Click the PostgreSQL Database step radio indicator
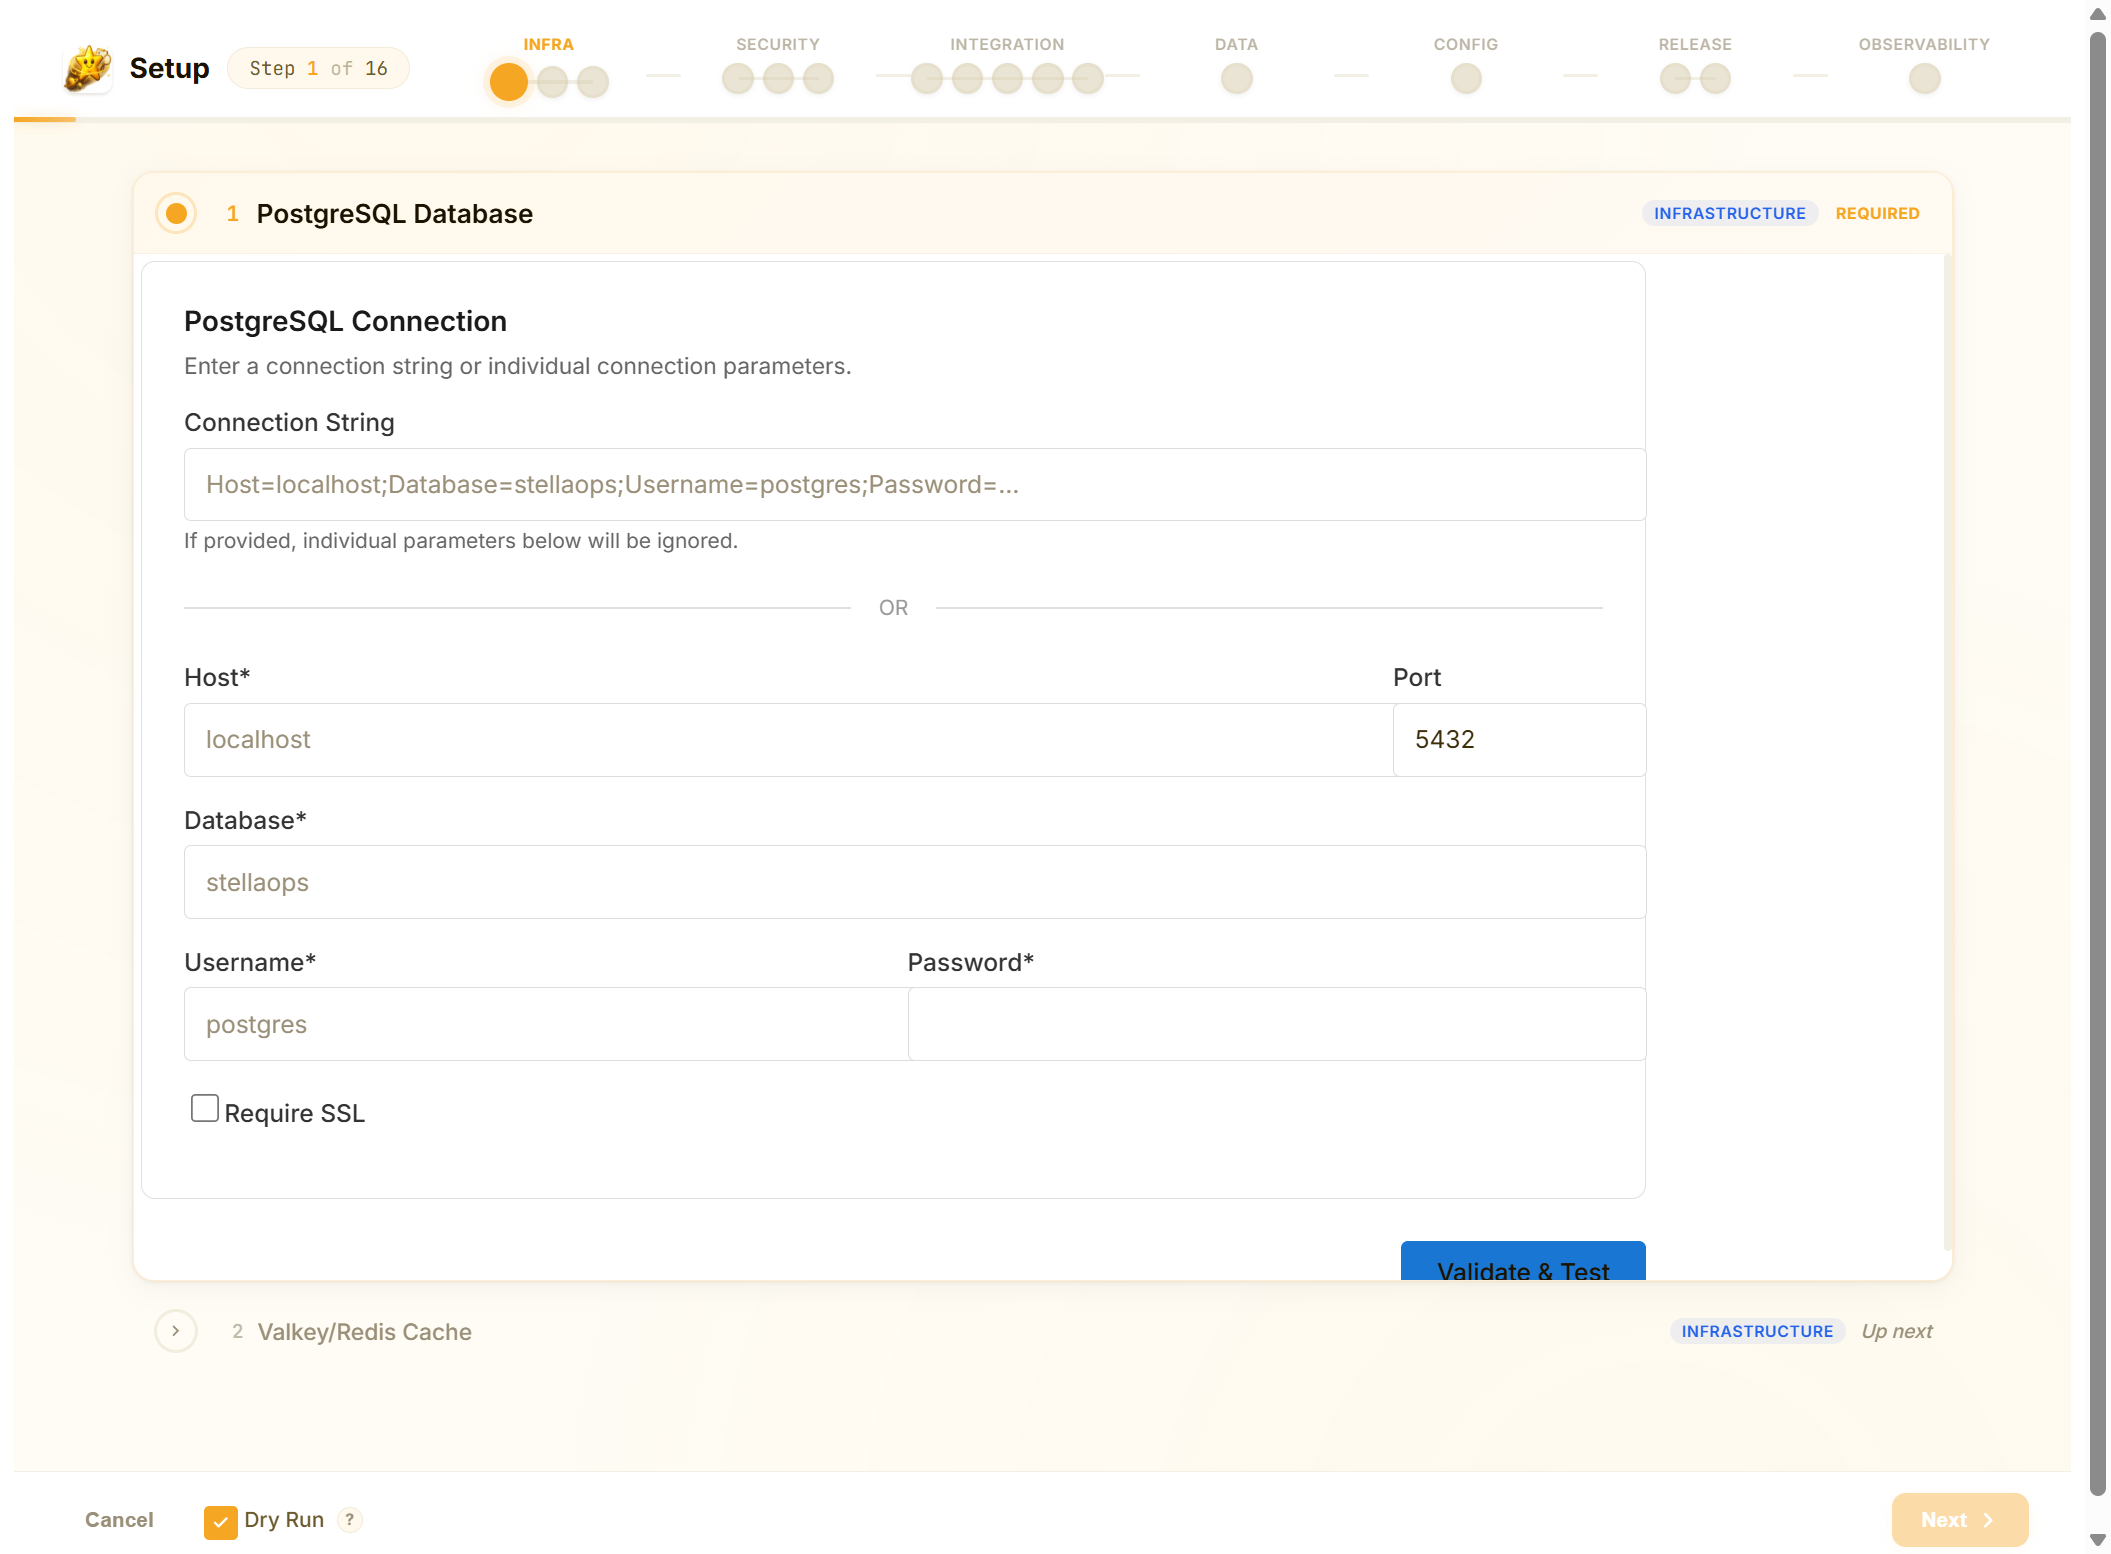The image size is (2111, 1554). click(176, 213)
